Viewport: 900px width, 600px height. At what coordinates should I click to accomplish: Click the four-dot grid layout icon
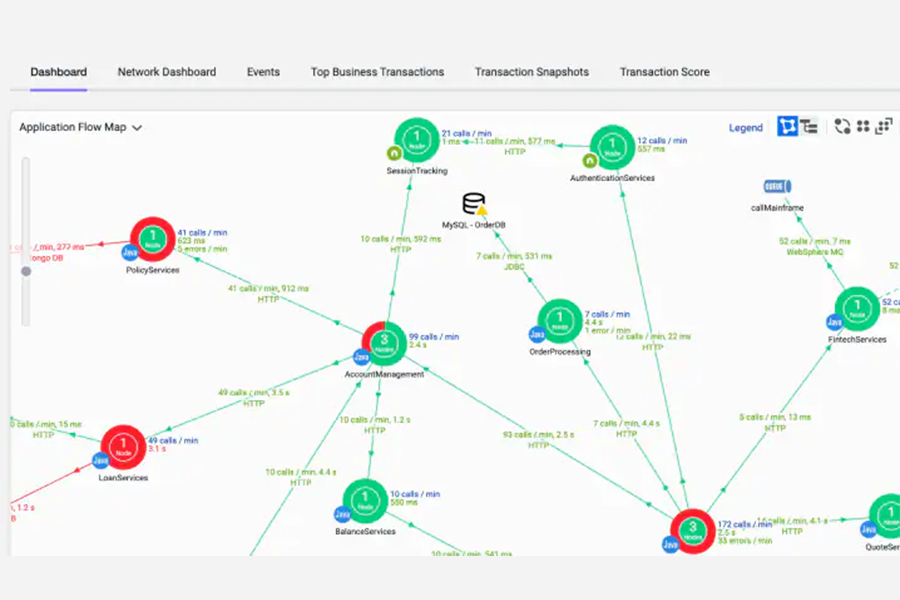(863, 127)
